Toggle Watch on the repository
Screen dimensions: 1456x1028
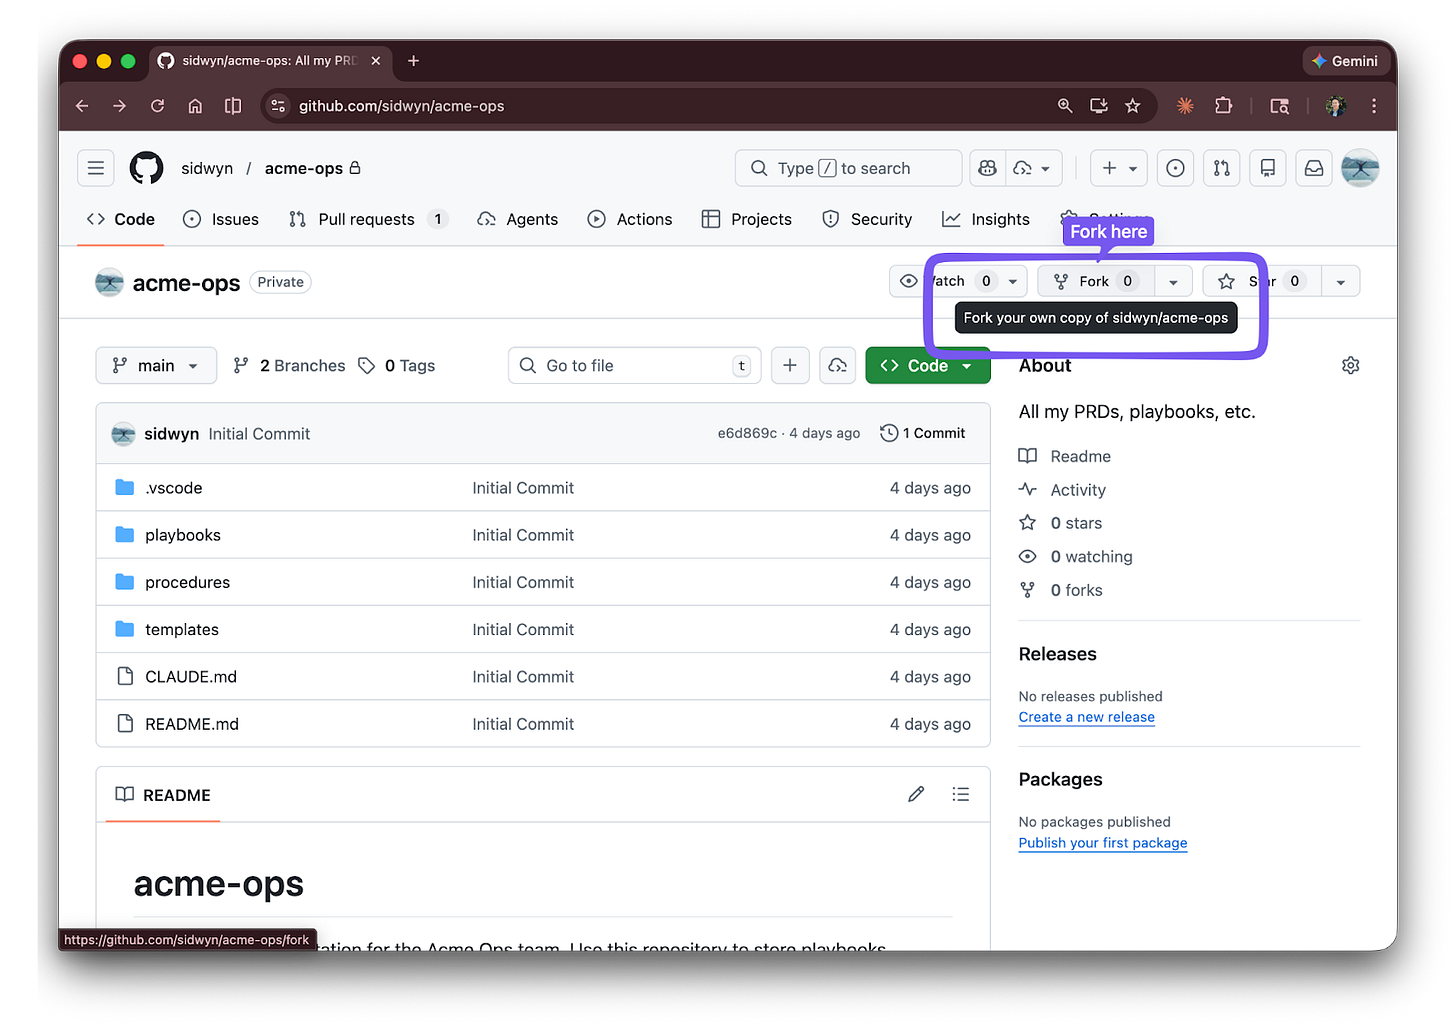(x=945, y=281)
